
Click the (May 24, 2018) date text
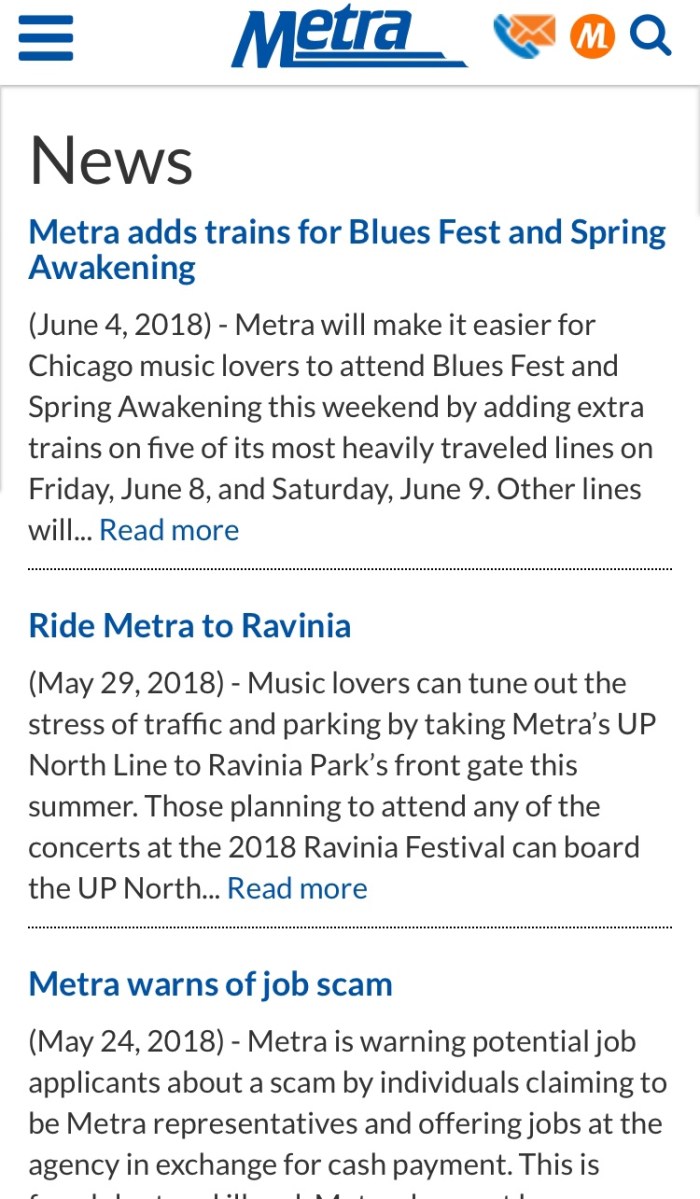coord(126,1041)
